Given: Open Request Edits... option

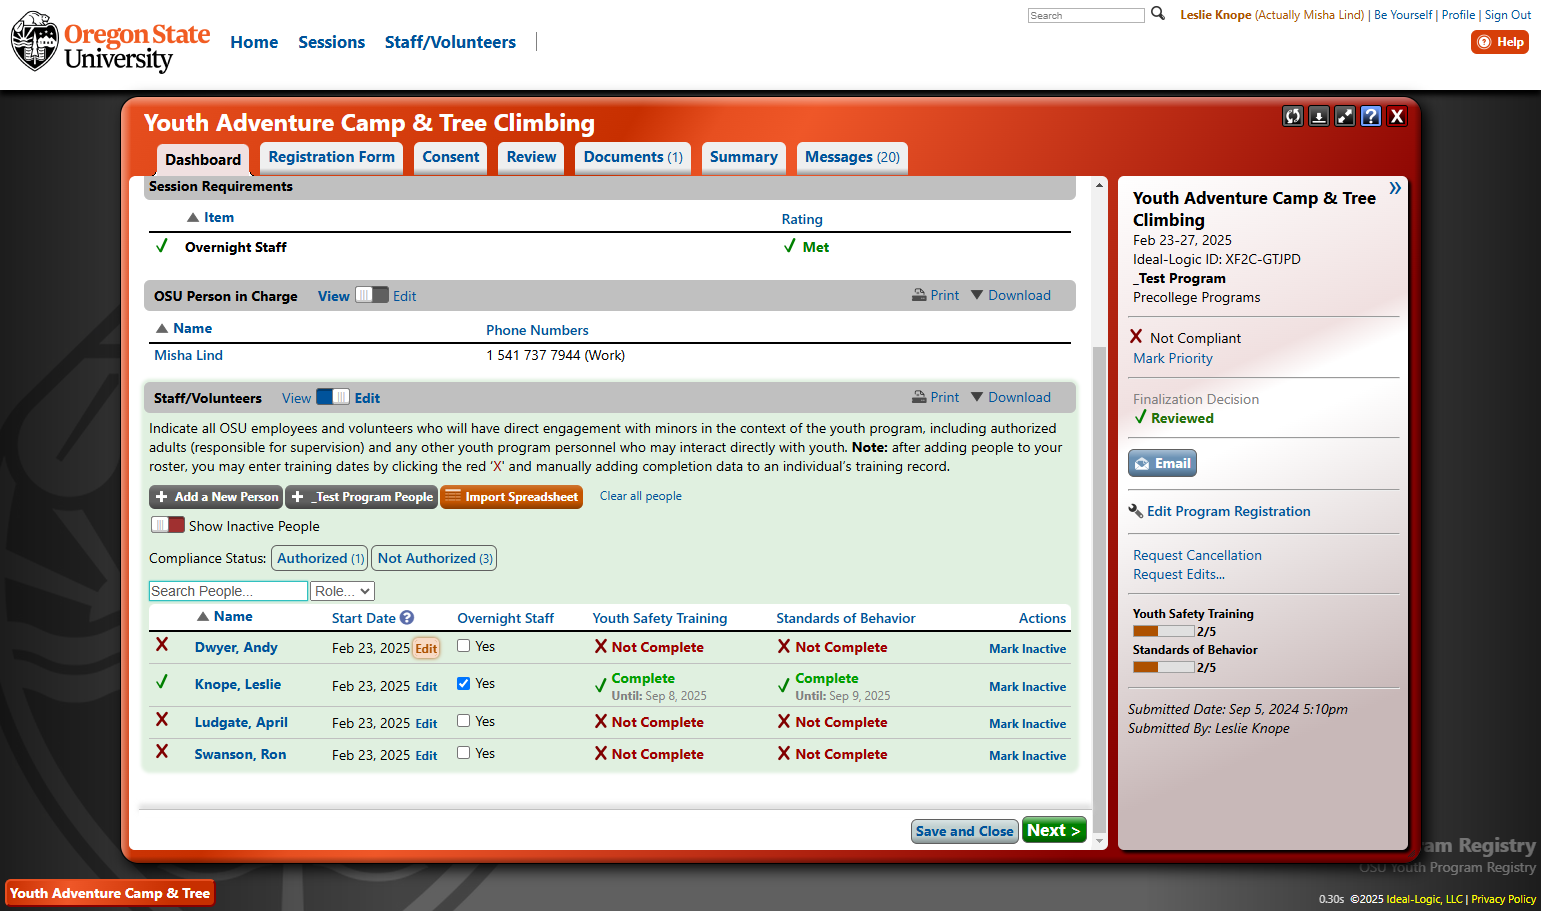Looking at the screenshot, I should [x=1178, y=574].
